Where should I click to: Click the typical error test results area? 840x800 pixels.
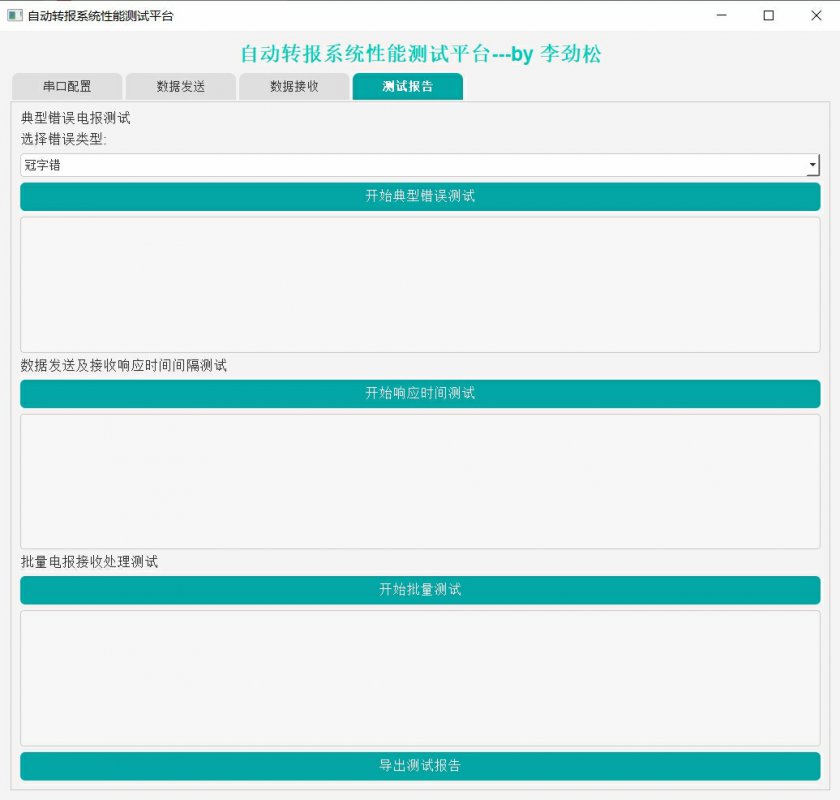pos(420,283)
